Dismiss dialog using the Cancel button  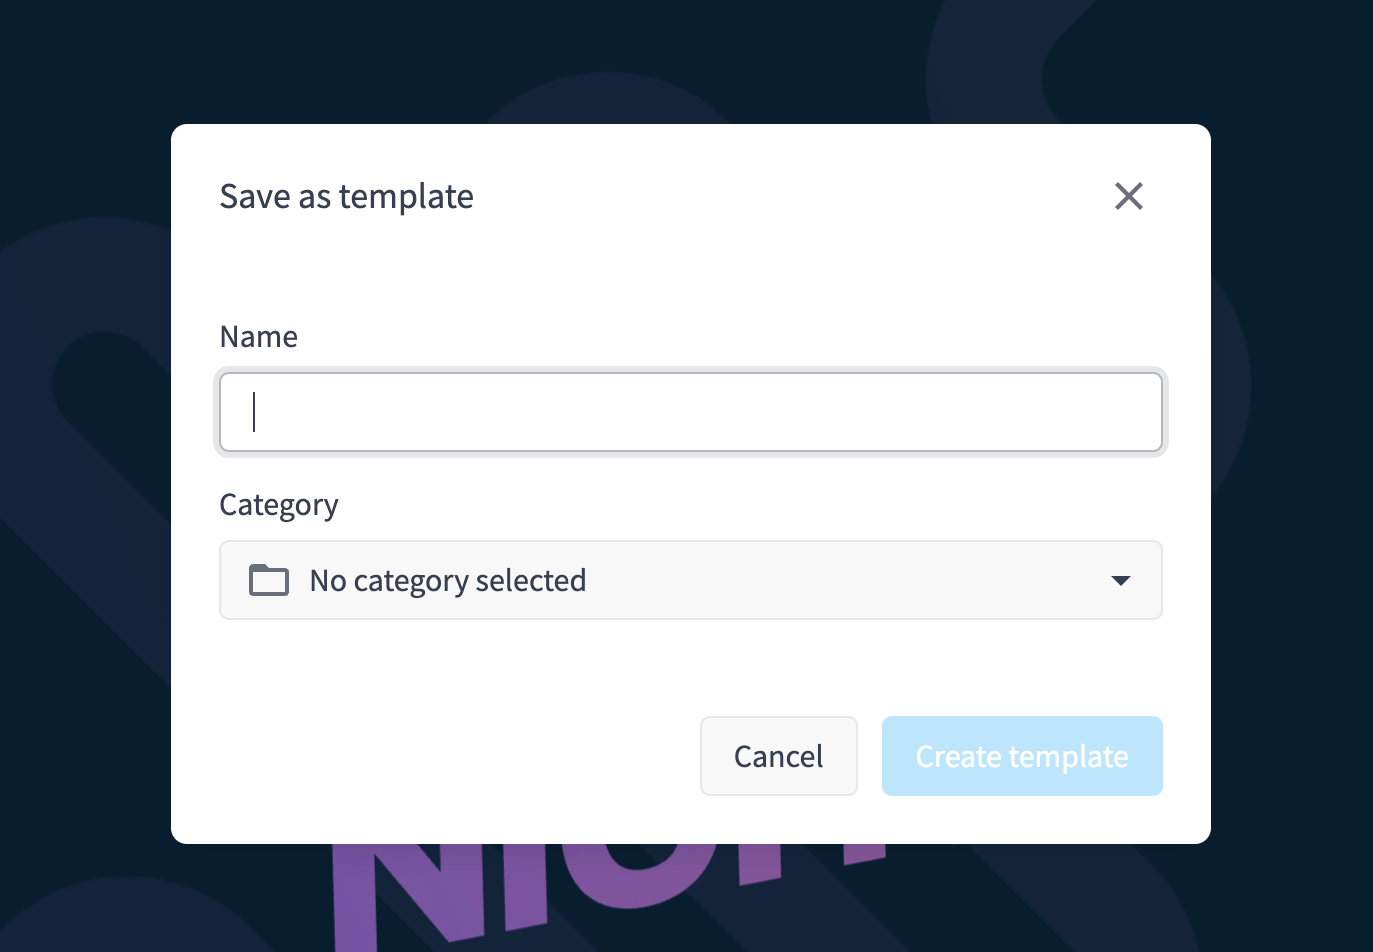tap(778, 756)
